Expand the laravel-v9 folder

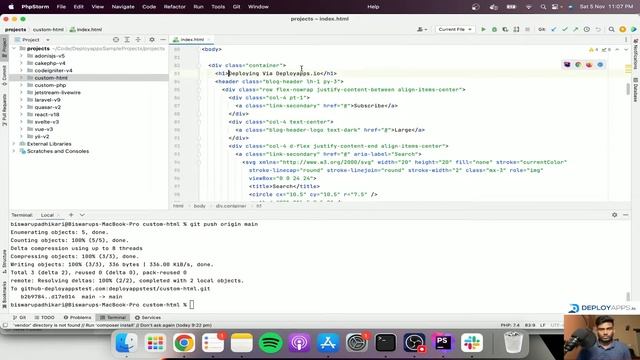pyautogui.click(x=21, y=100)
